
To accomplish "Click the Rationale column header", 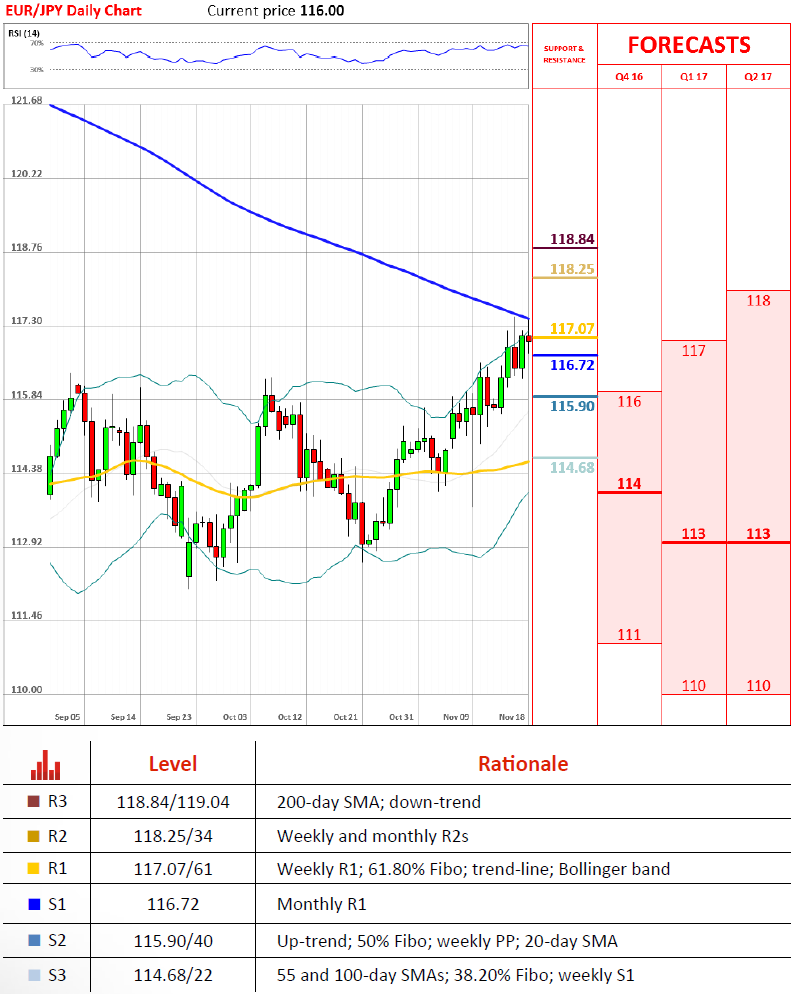I will point(523,764).
